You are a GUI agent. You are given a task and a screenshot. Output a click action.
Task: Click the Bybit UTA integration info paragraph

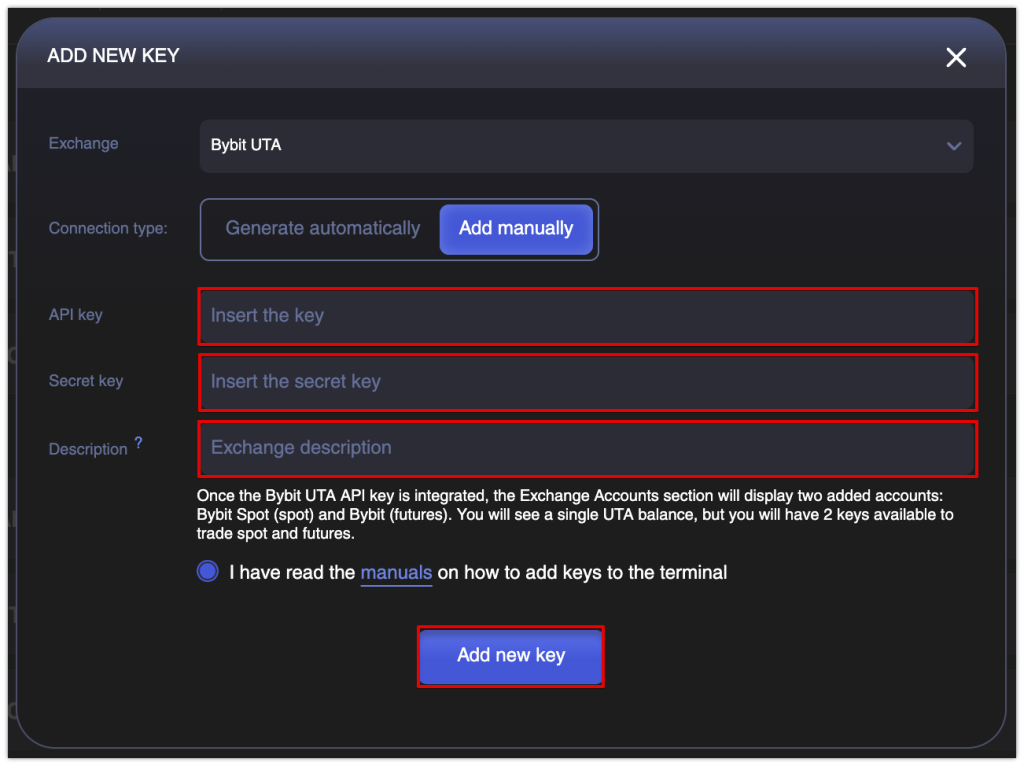point(575,515)
